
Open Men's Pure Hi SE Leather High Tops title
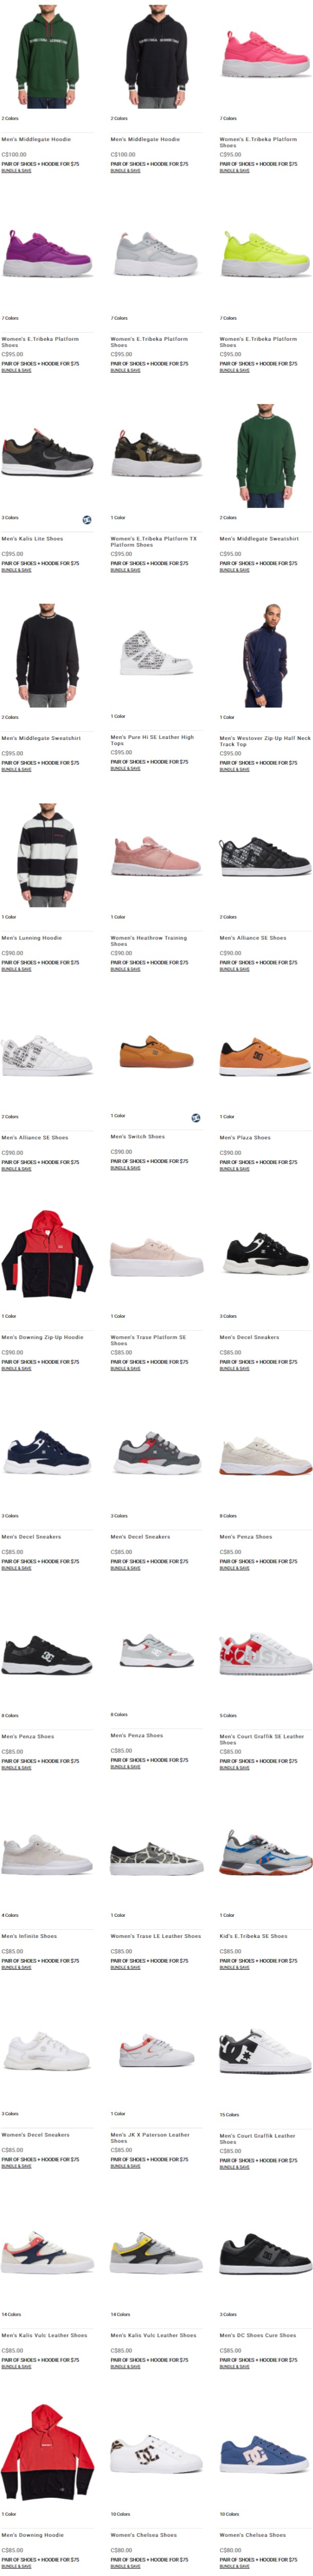click(x=152, y=740)
